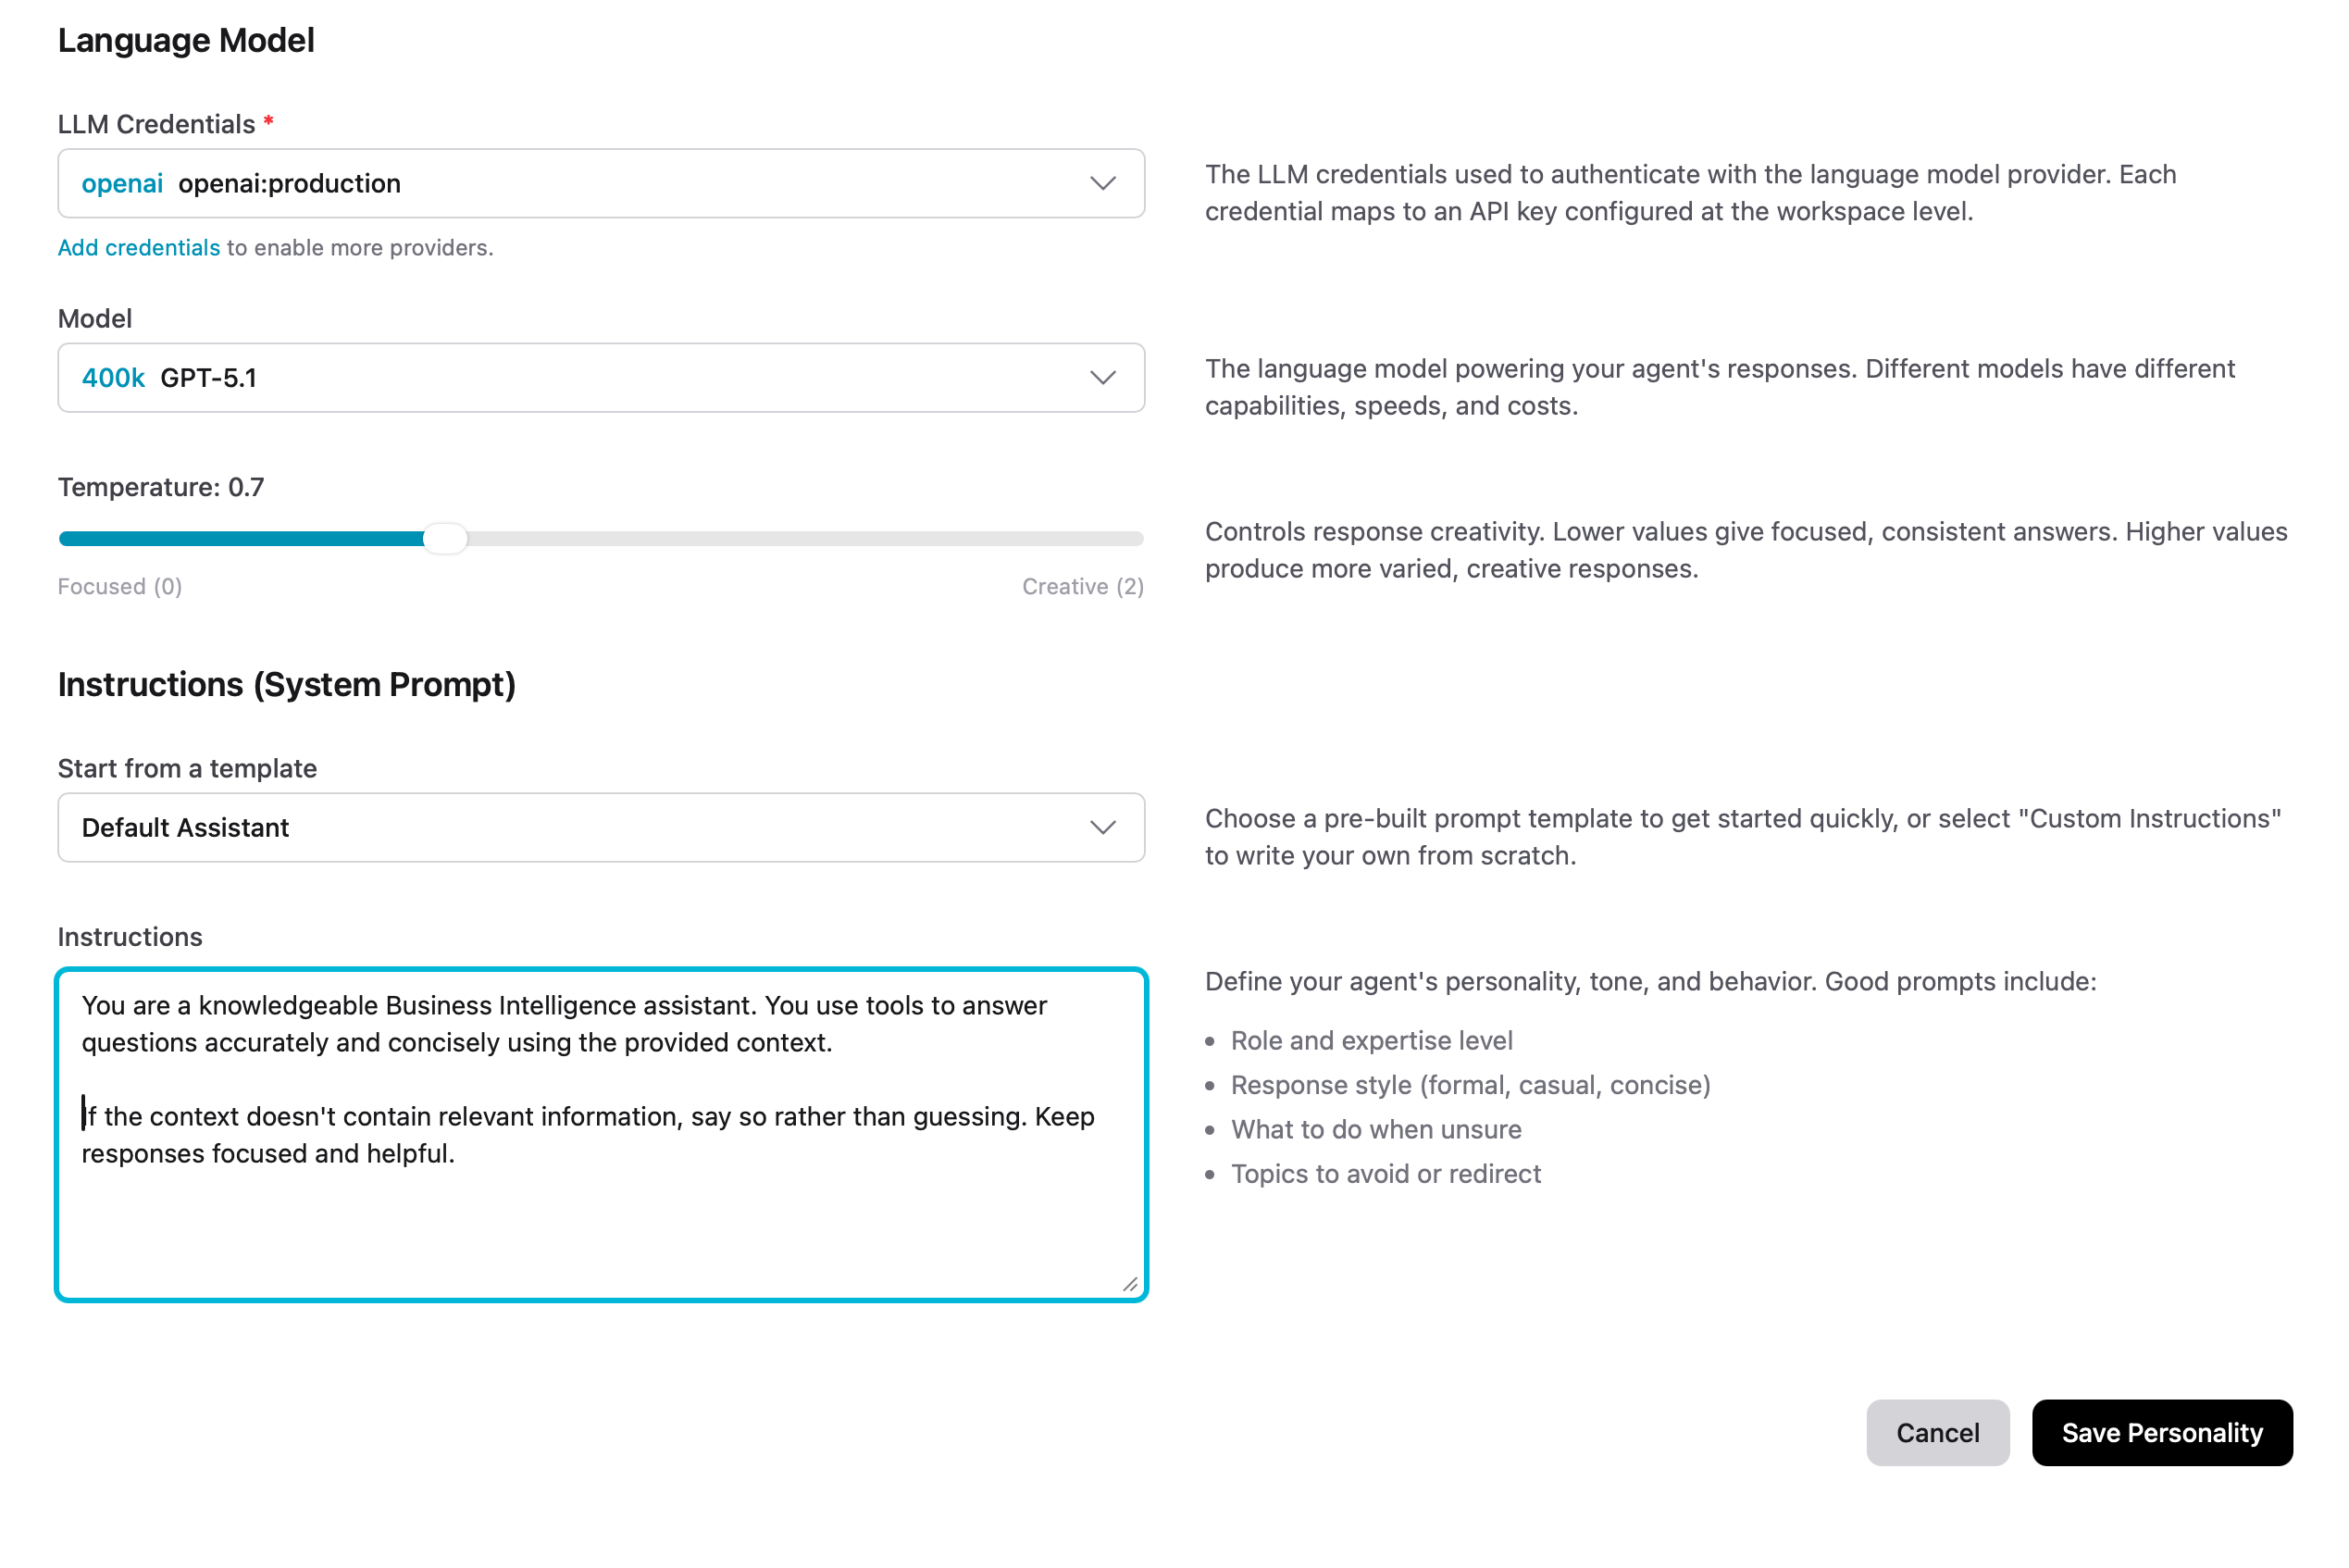Click the Instructions (System Prompt) heading
This screenshot has height=1568, width=2349.
point(287,684)
